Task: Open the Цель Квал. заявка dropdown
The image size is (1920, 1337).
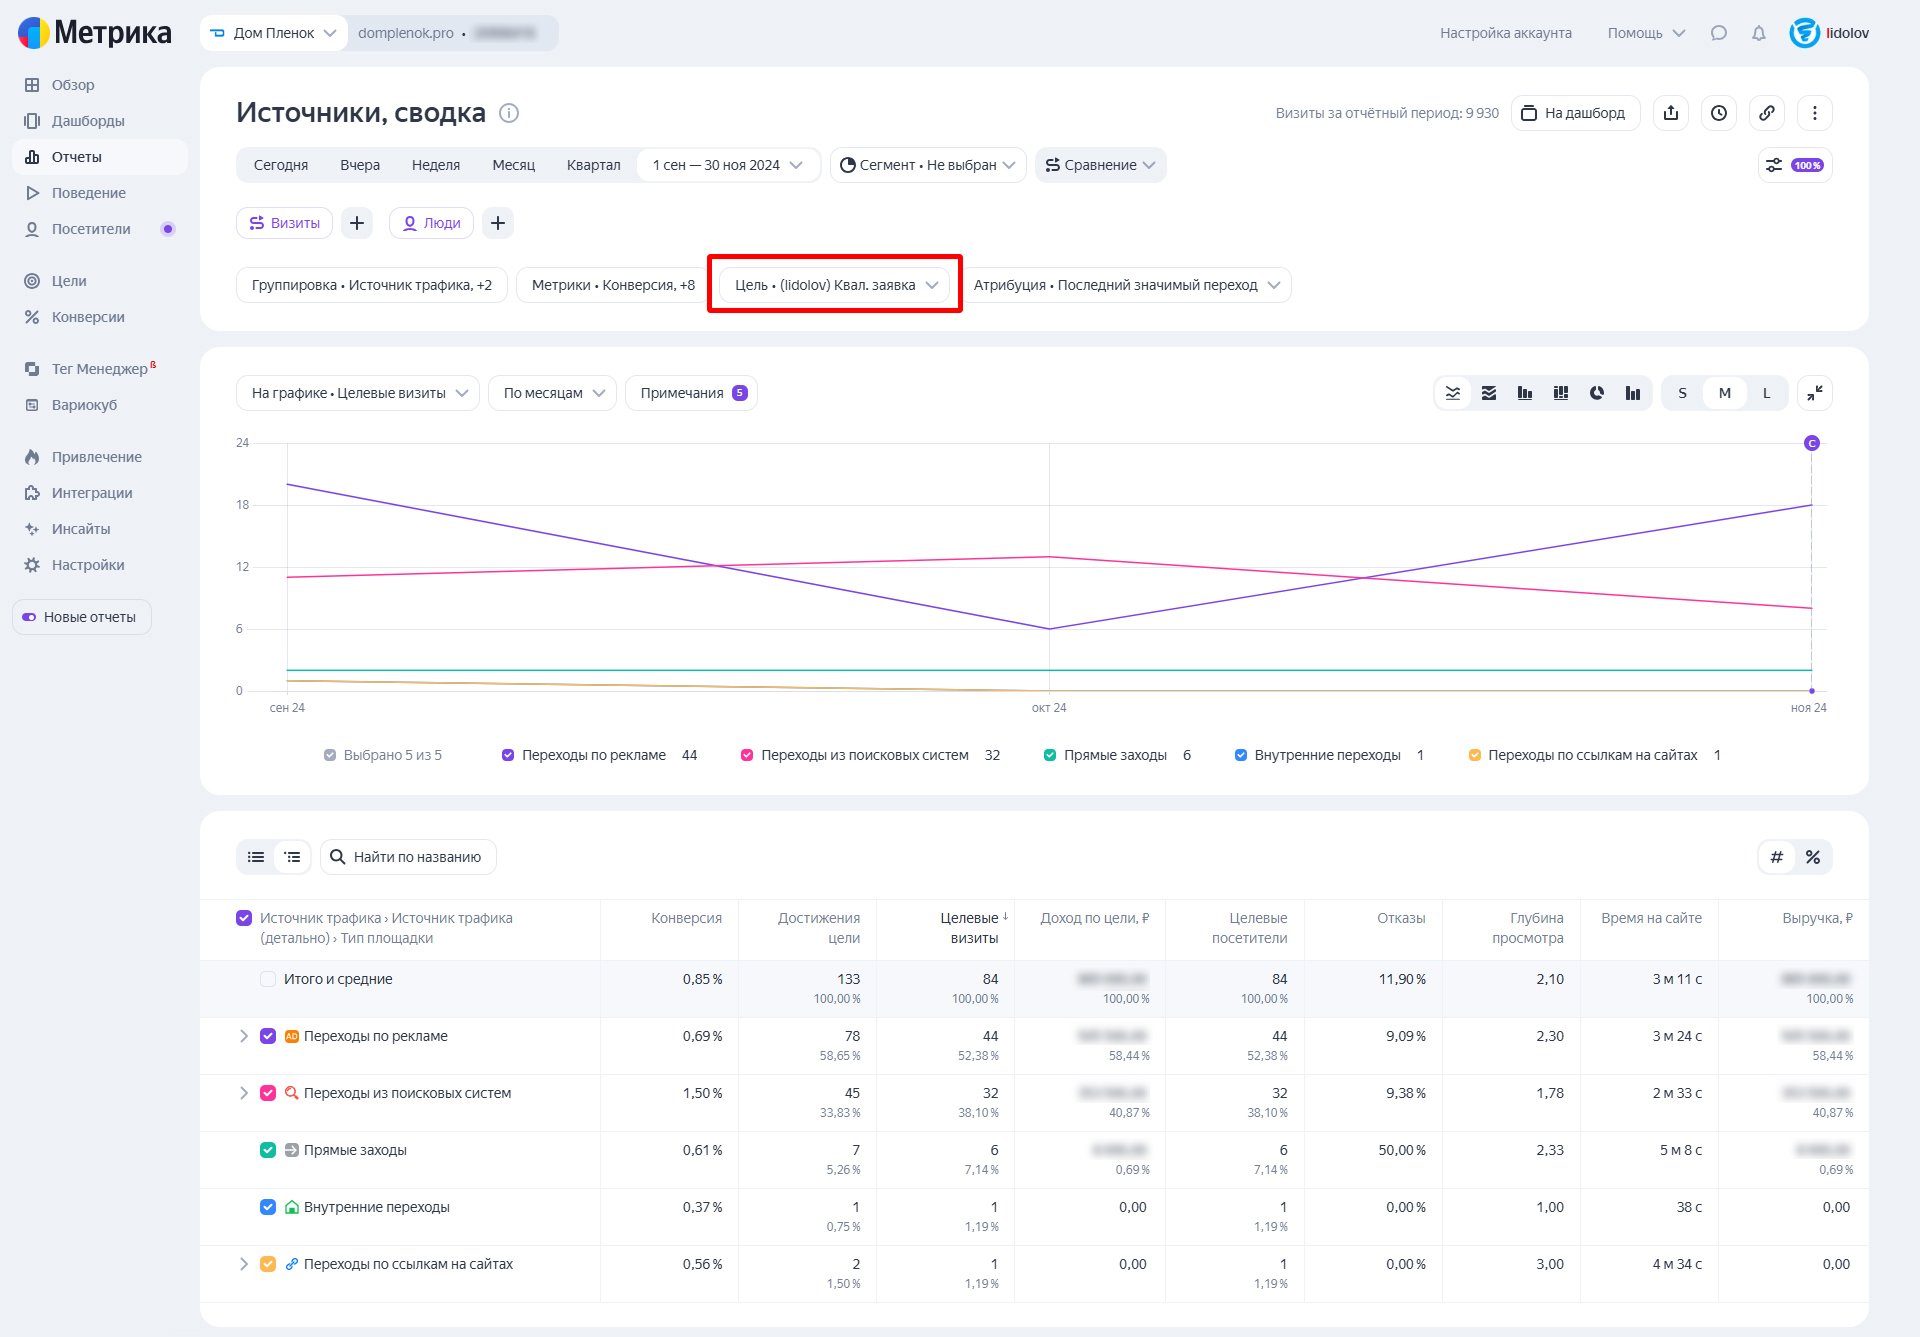Action: click(x=835, y=285)
